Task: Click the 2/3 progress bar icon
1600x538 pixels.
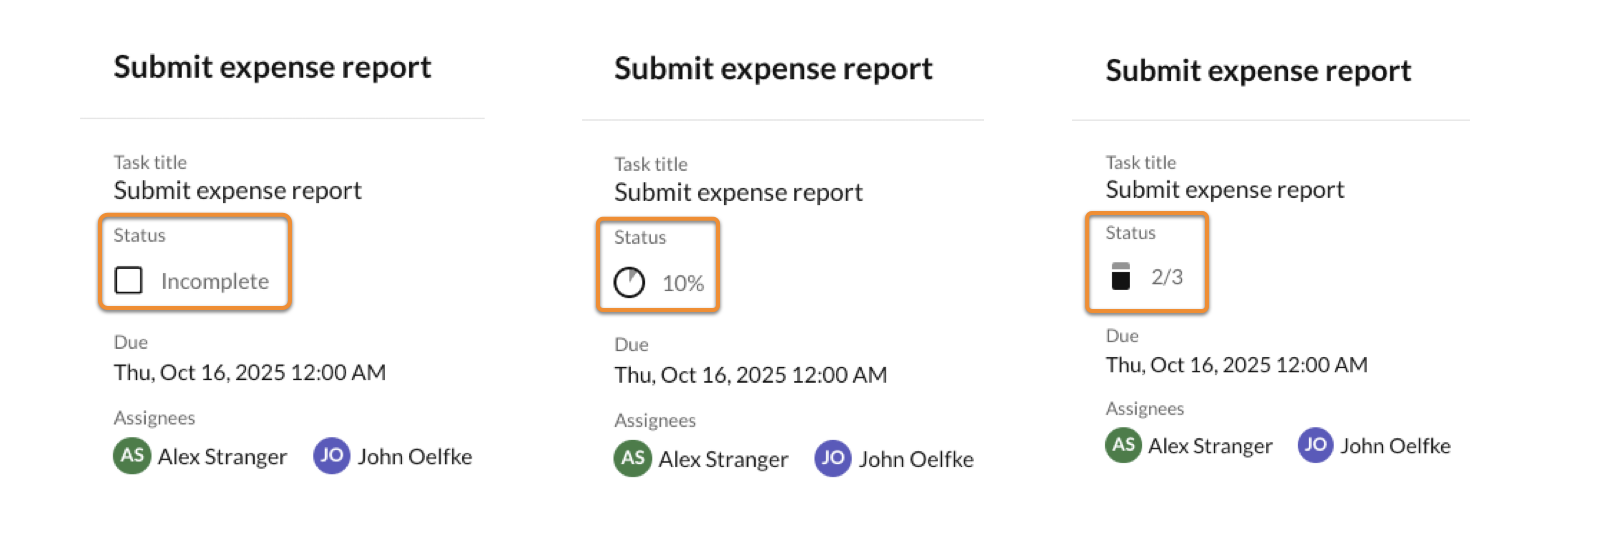Action: pyautogui.click(x=1121, y=276)
